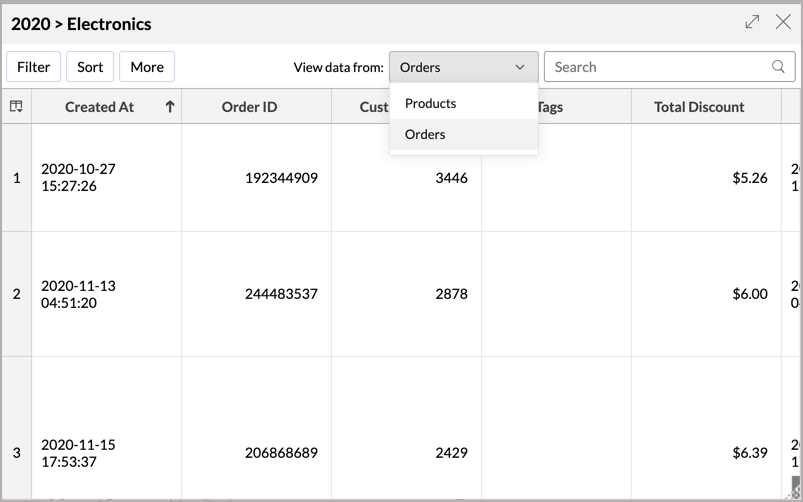
Task: Click the expand dialog arrows icon
Action: (752, 22)
